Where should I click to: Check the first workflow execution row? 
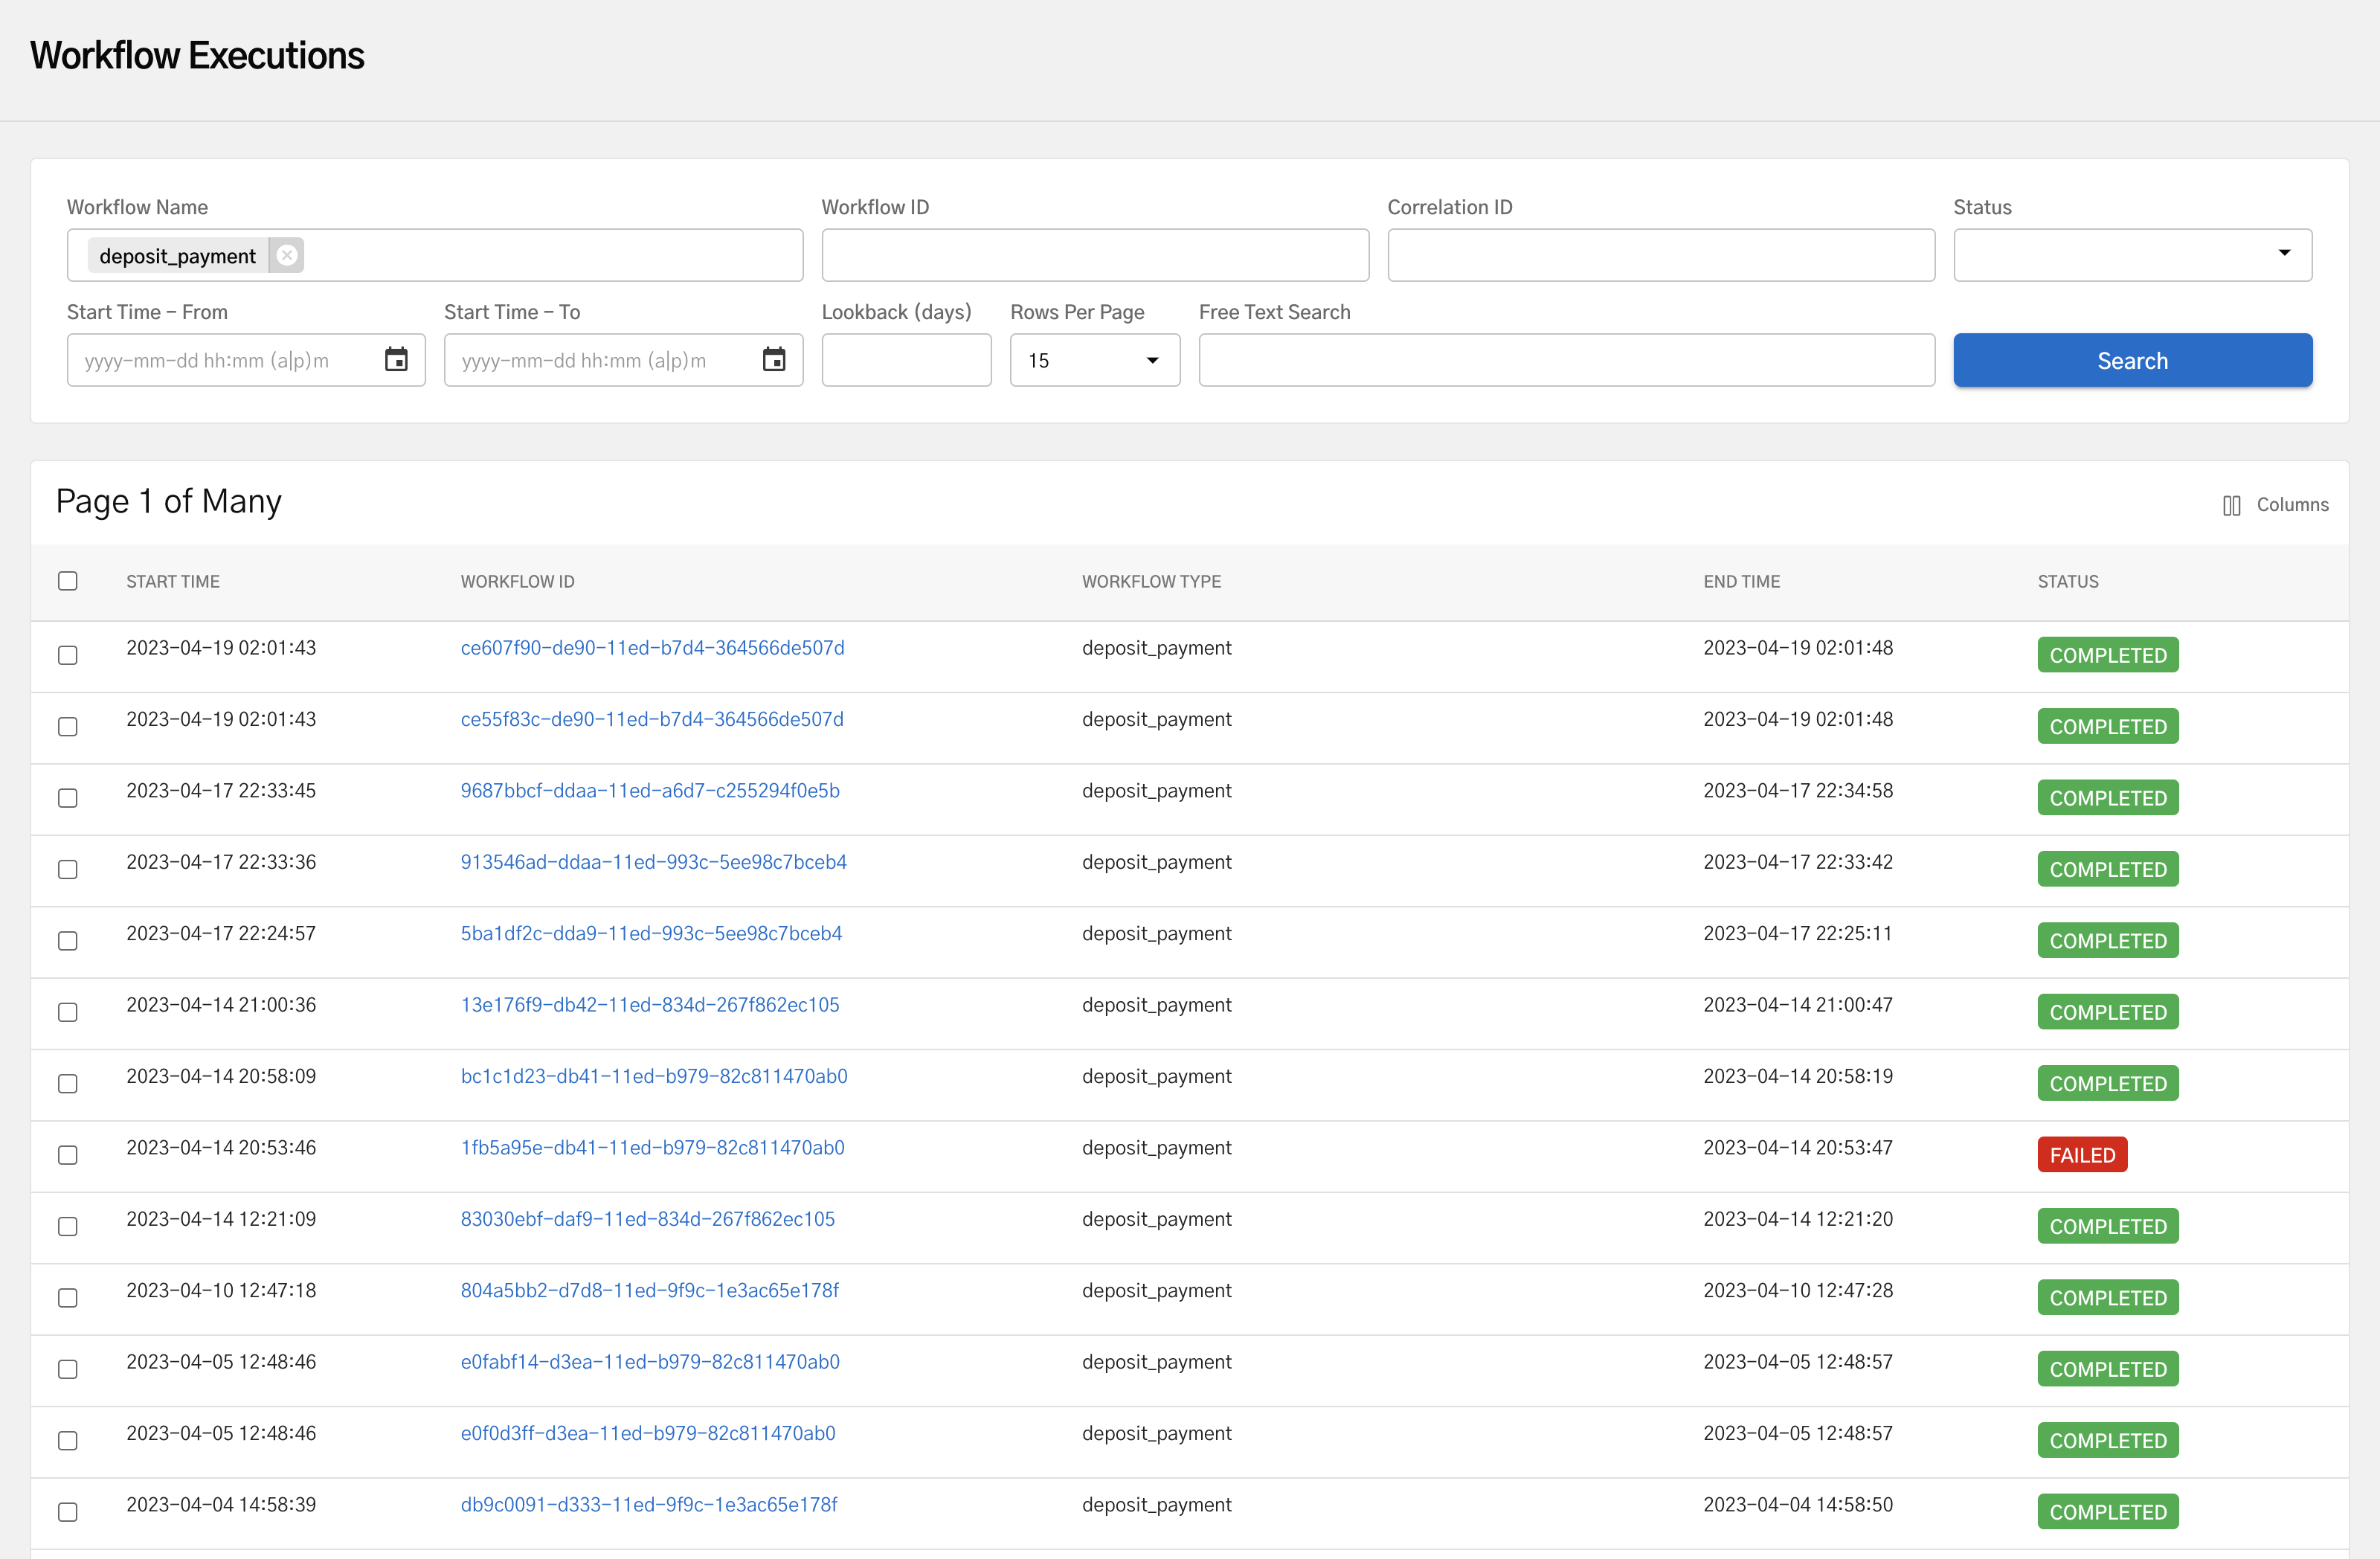(x=67, y=655)
